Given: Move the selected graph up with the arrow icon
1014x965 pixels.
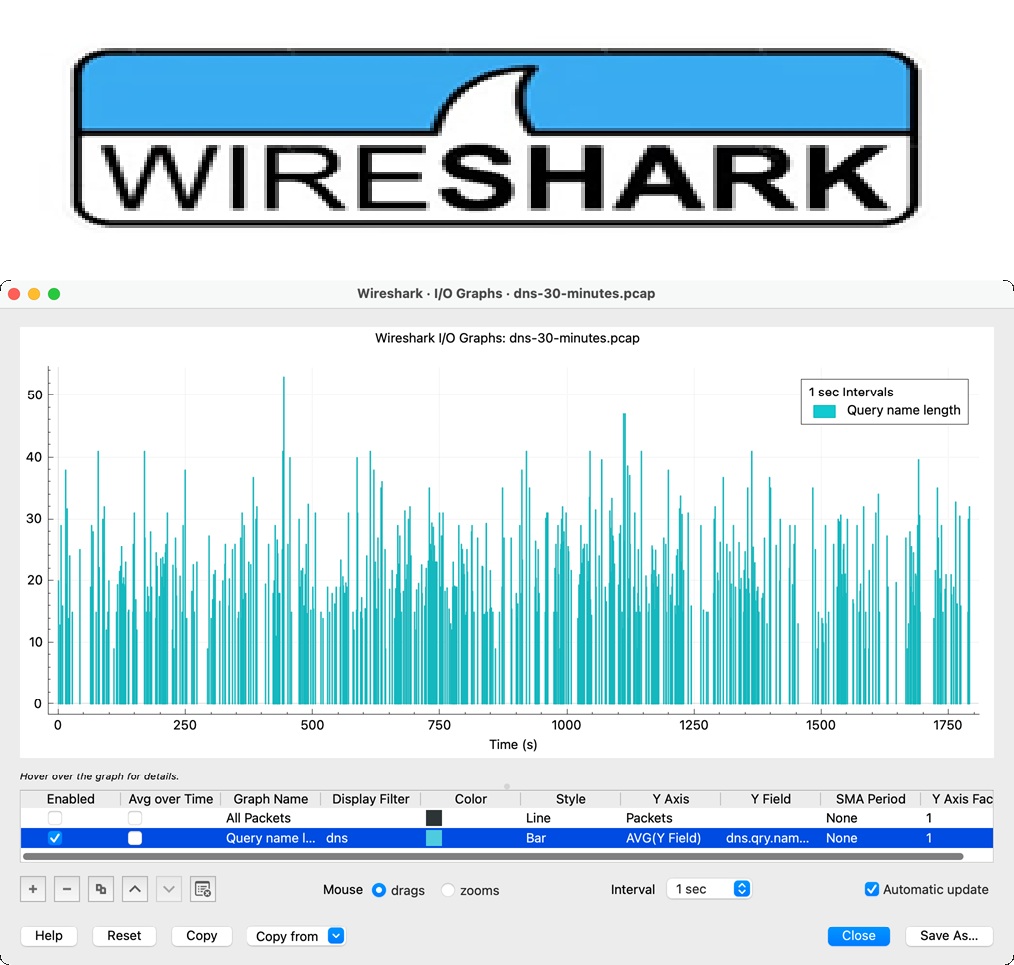Looking at the screenshot, I should pos(134,889).
